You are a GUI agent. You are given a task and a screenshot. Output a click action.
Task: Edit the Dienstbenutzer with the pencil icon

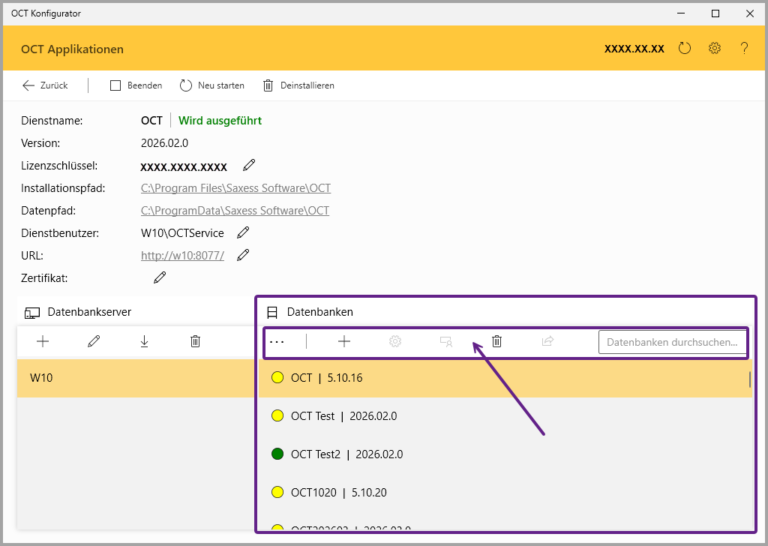(243, 233)
